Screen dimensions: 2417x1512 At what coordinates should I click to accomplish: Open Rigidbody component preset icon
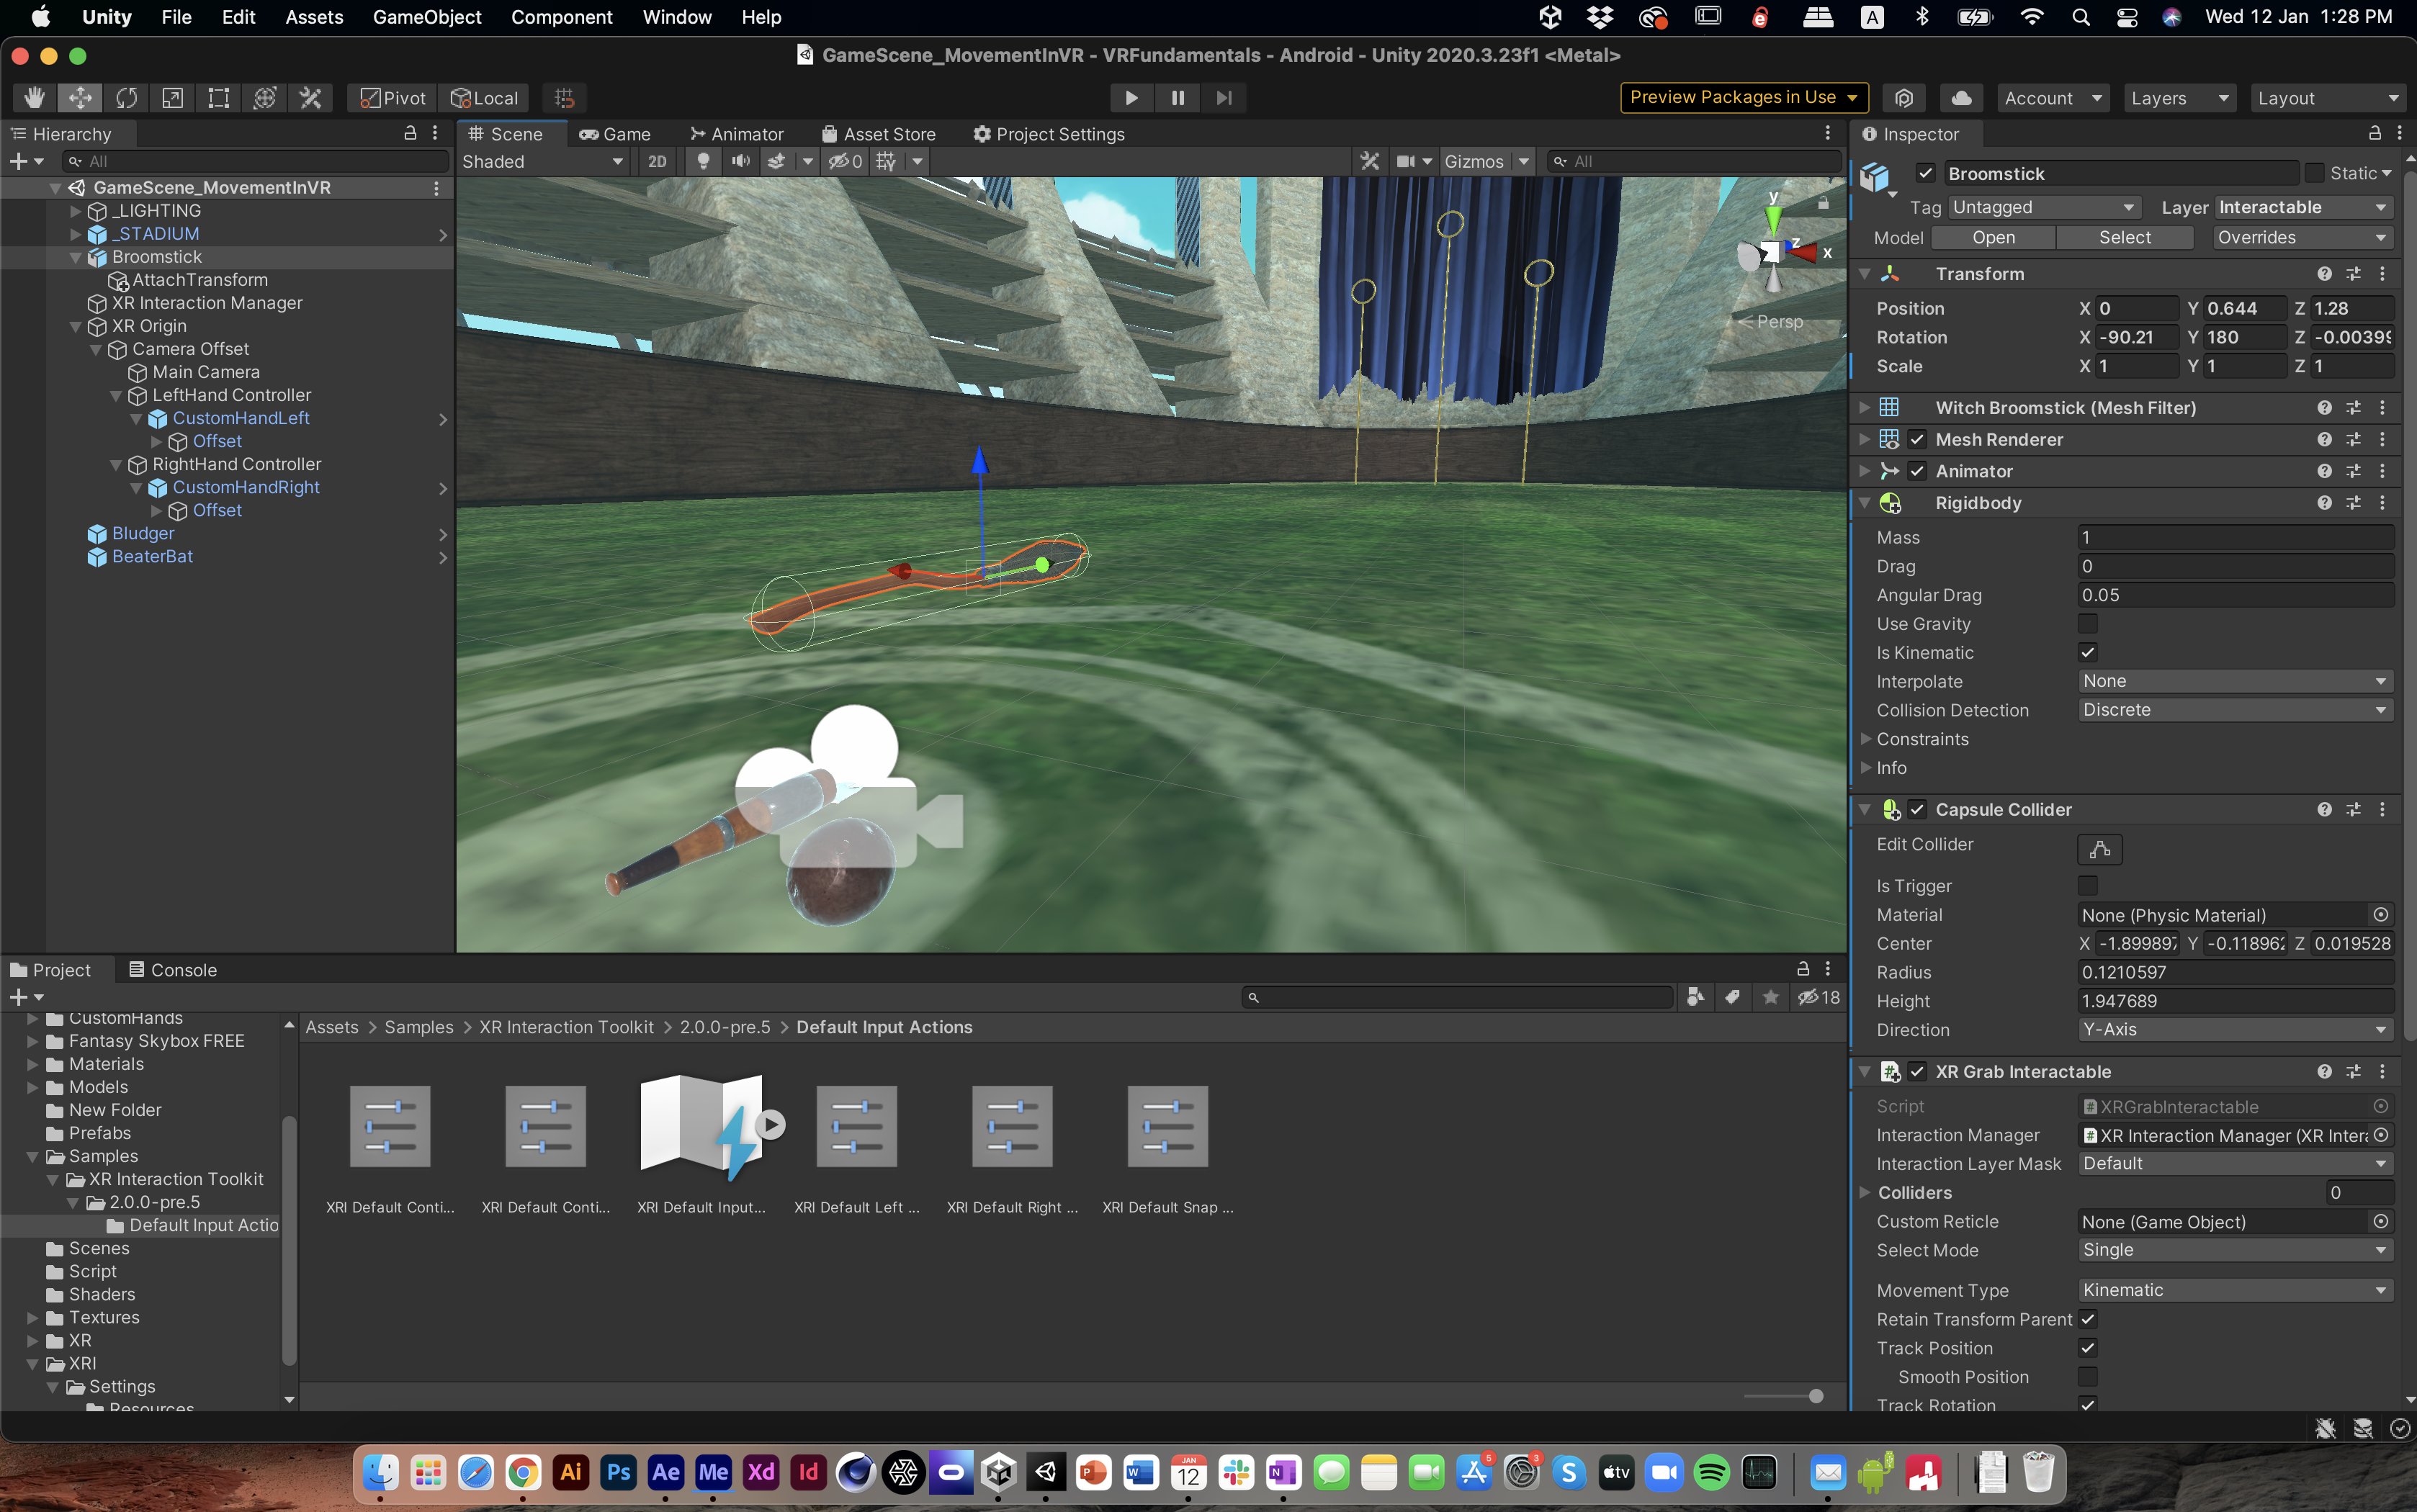[x=2353, y=503]
